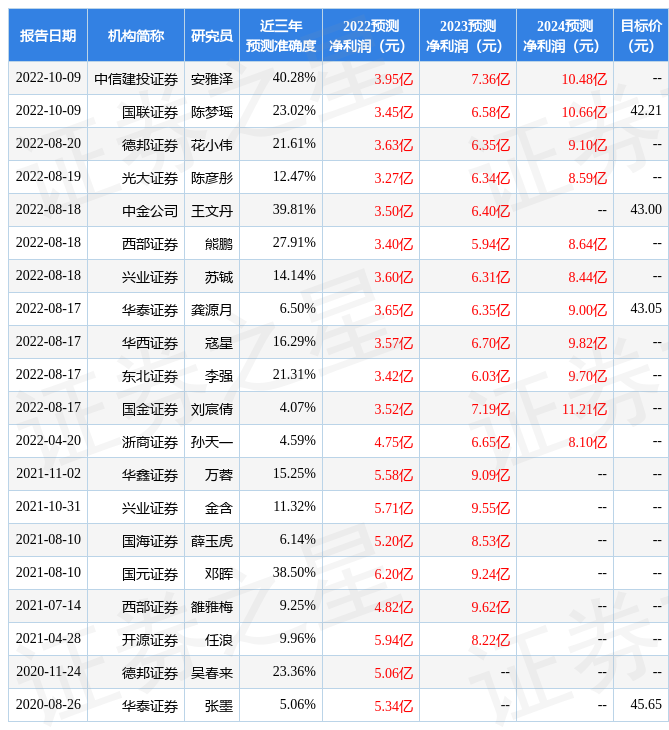Click accuracy value 40.28%
The width and height of the screenshot is (669, 730).
click(x=294, y=77)
